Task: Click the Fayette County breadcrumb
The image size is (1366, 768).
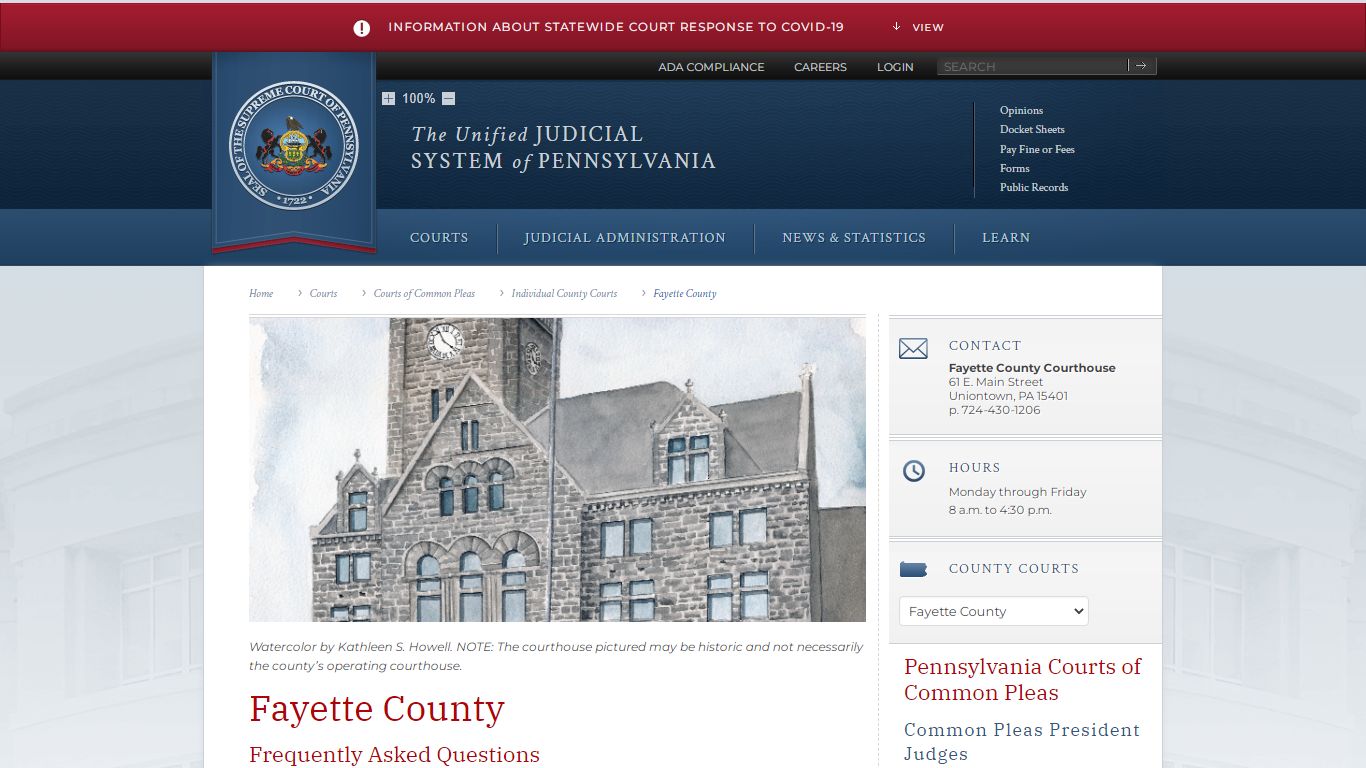Action: [685, 293]
